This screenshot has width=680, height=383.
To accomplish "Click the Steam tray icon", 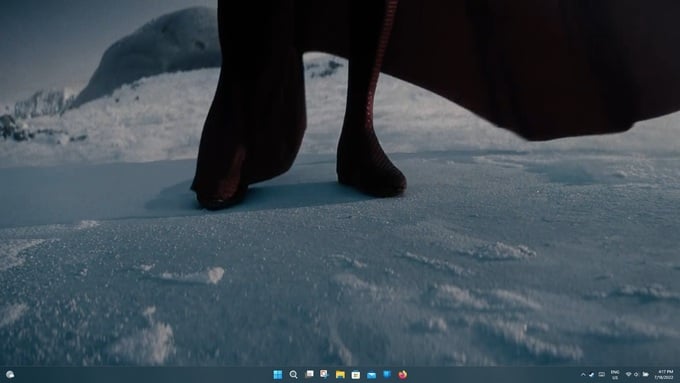I will click(592, 375).
